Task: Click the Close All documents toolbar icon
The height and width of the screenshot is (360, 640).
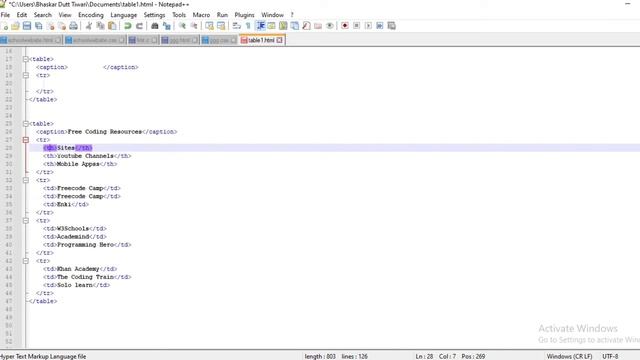Action: pos(62,26)
